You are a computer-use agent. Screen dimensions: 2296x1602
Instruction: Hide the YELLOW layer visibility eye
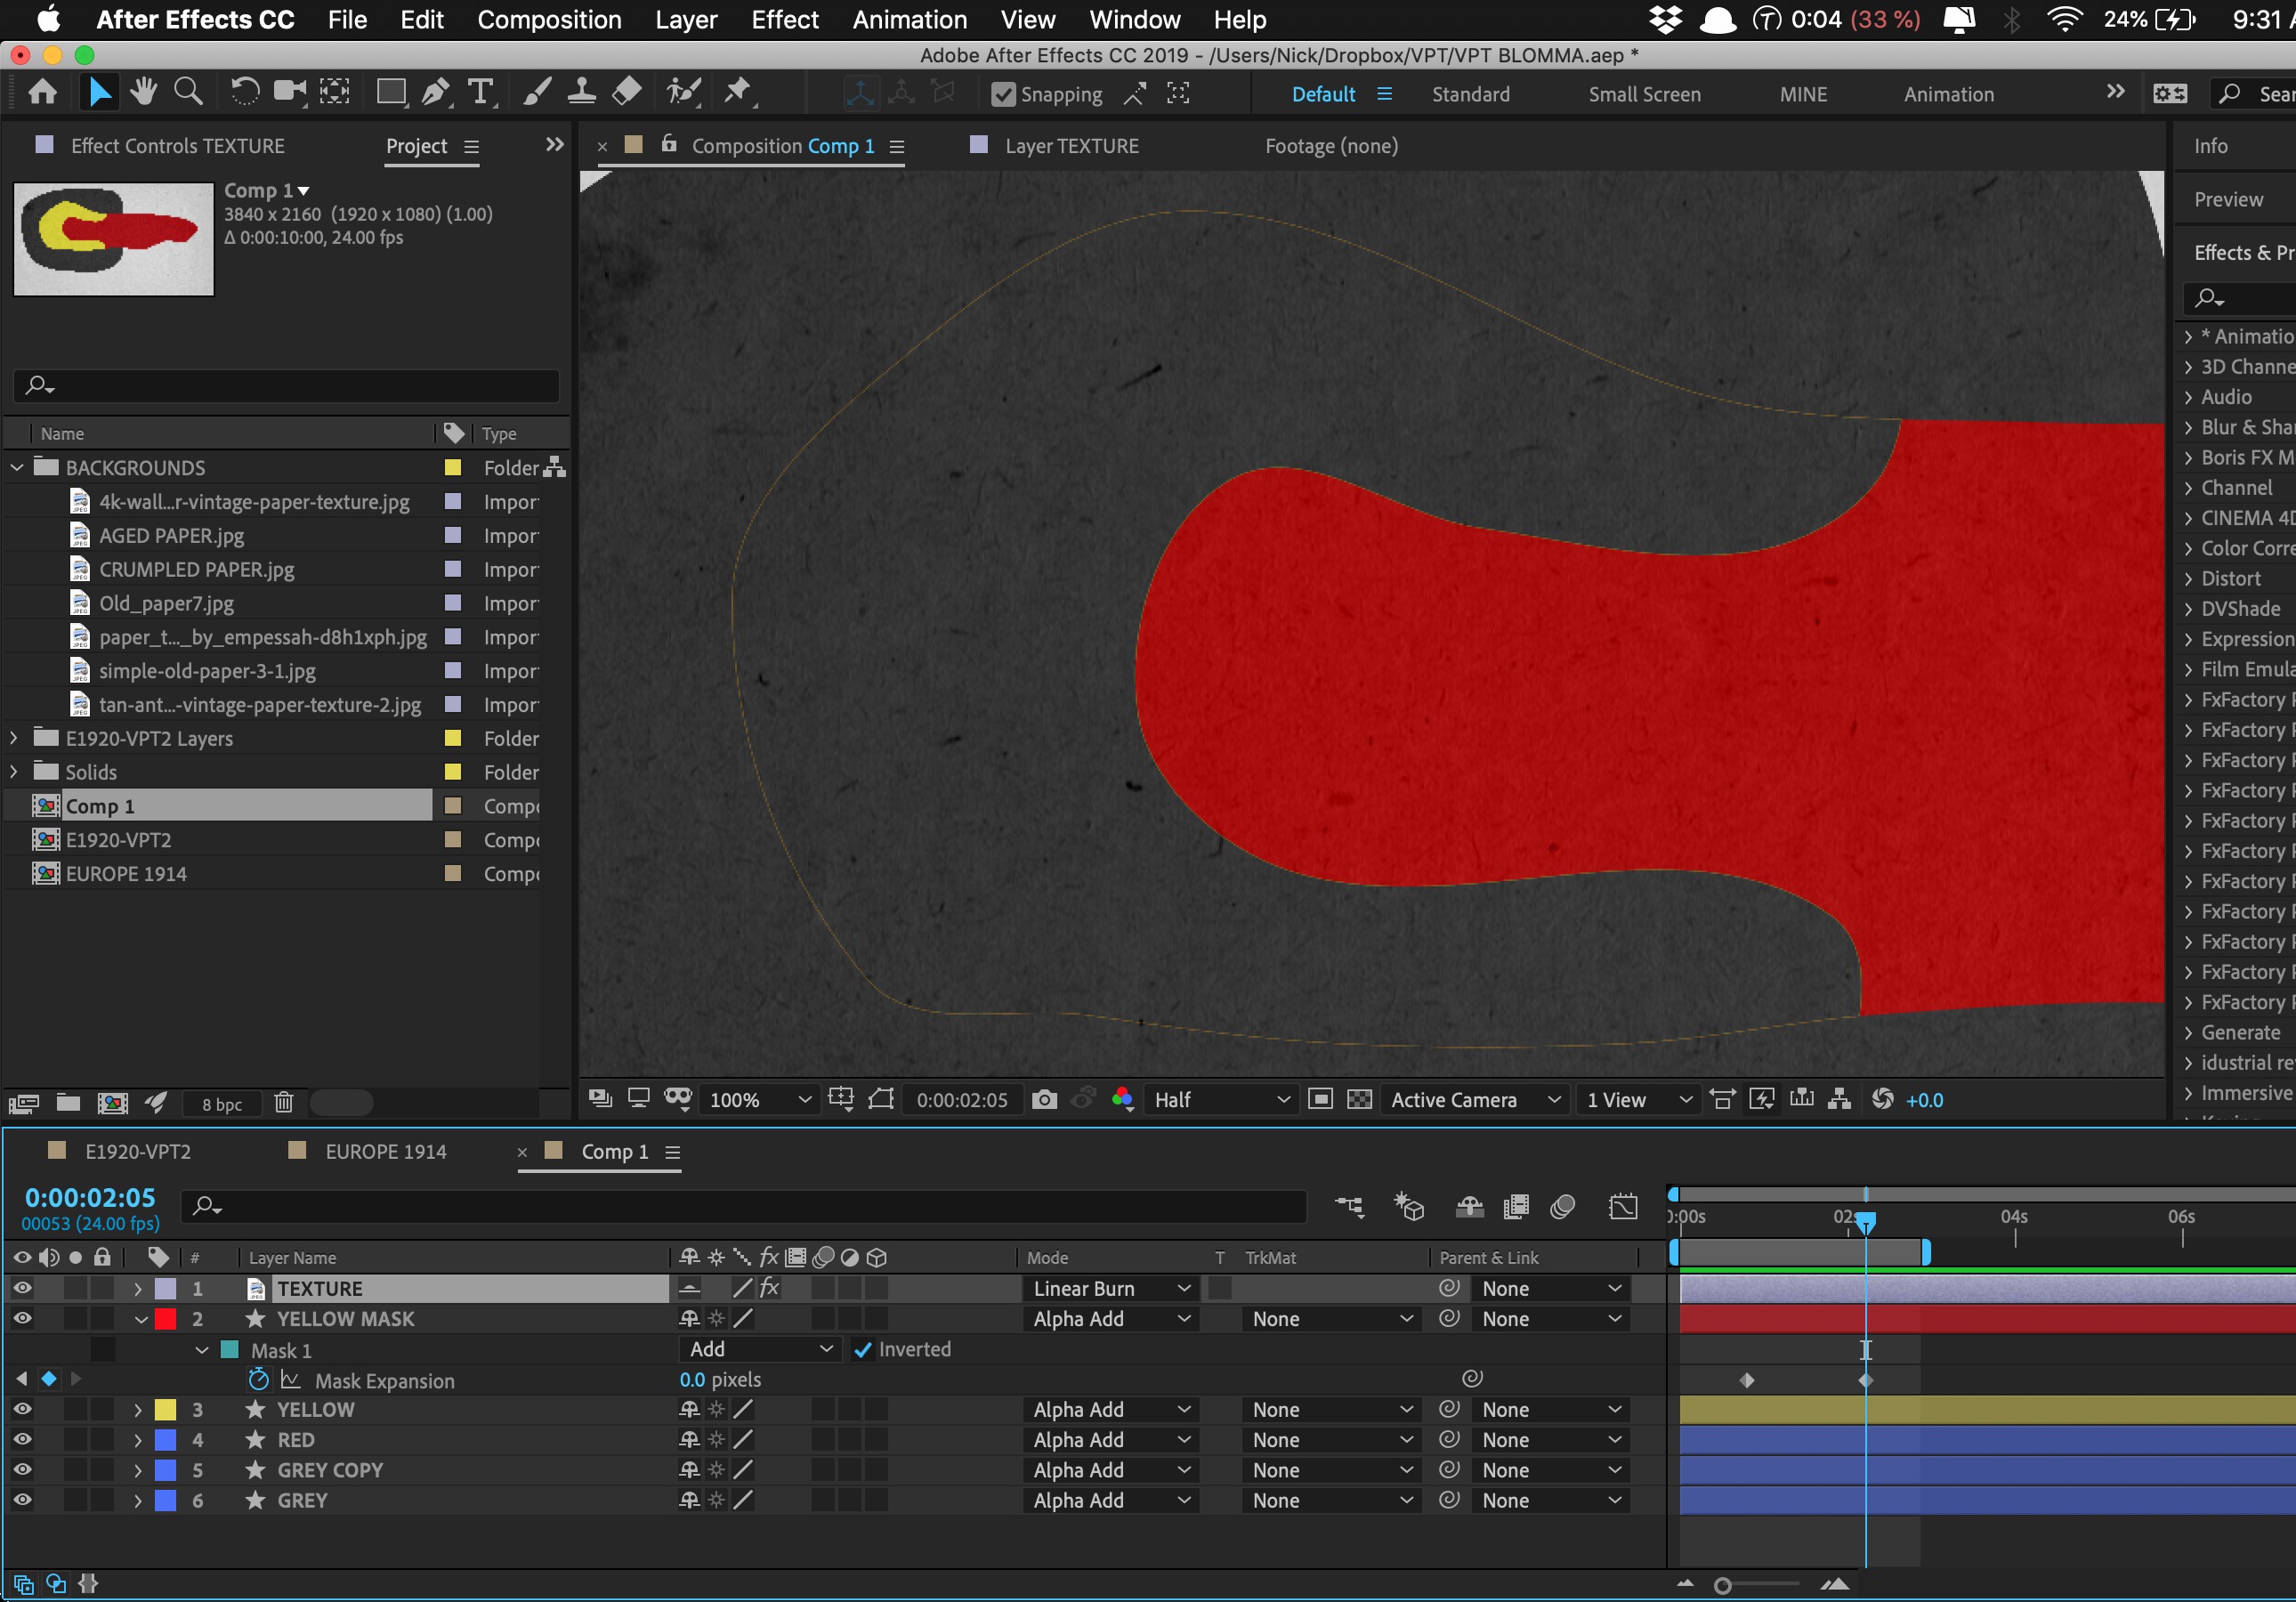(22, 1409)
